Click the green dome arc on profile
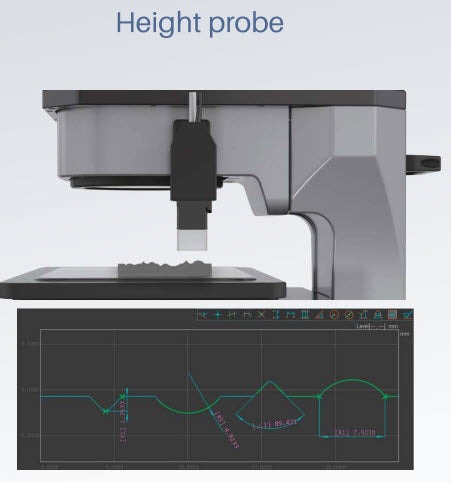 coord(352,380)
